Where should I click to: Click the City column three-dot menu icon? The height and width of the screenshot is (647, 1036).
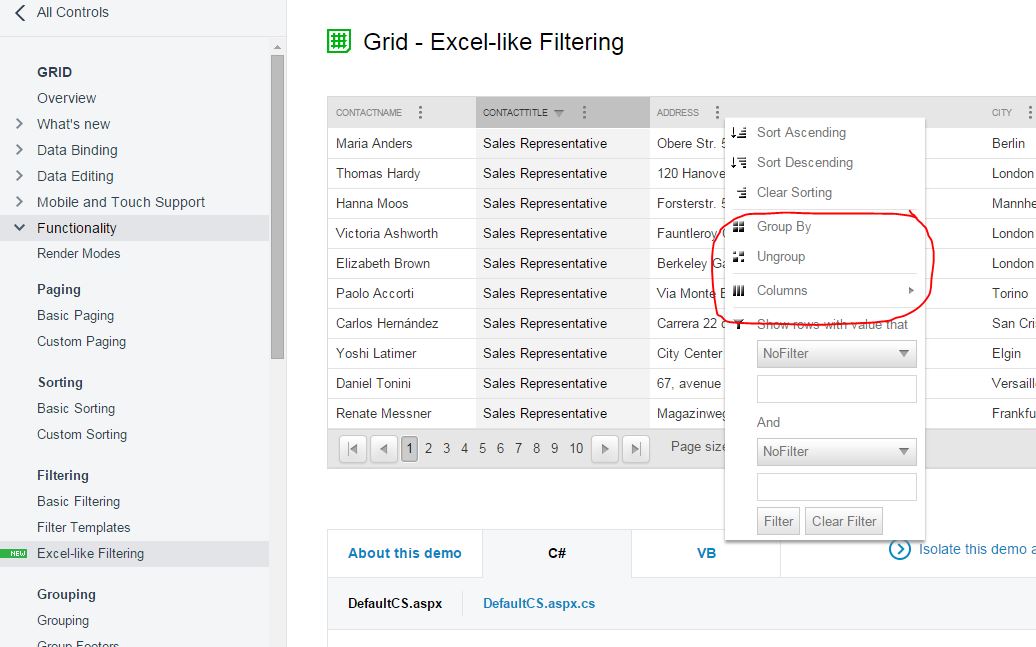(x=1027, y=113)
